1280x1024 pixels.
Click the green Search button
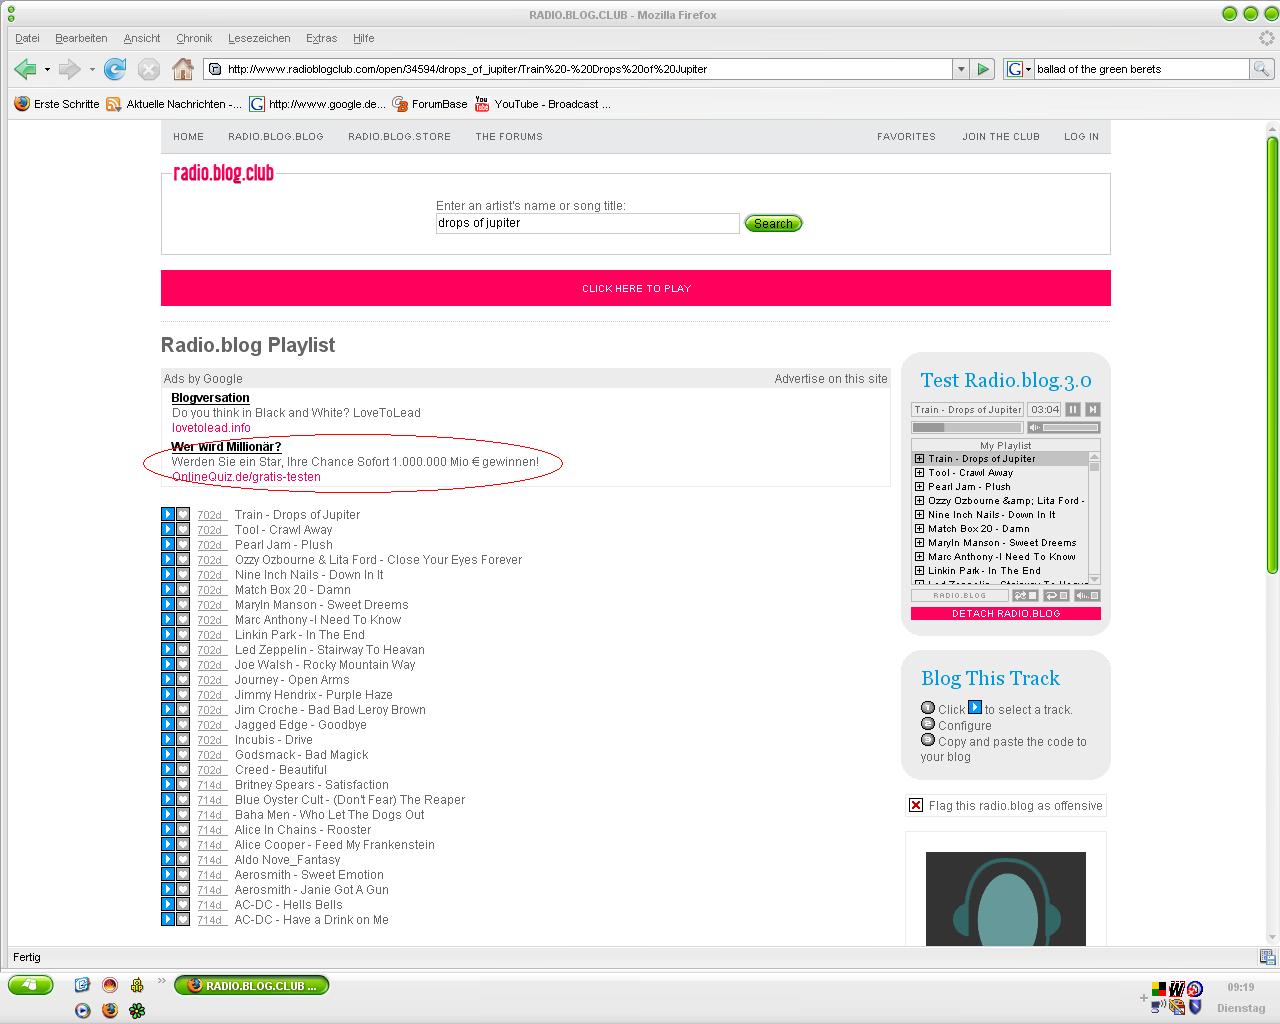click(x=773, y=223)
